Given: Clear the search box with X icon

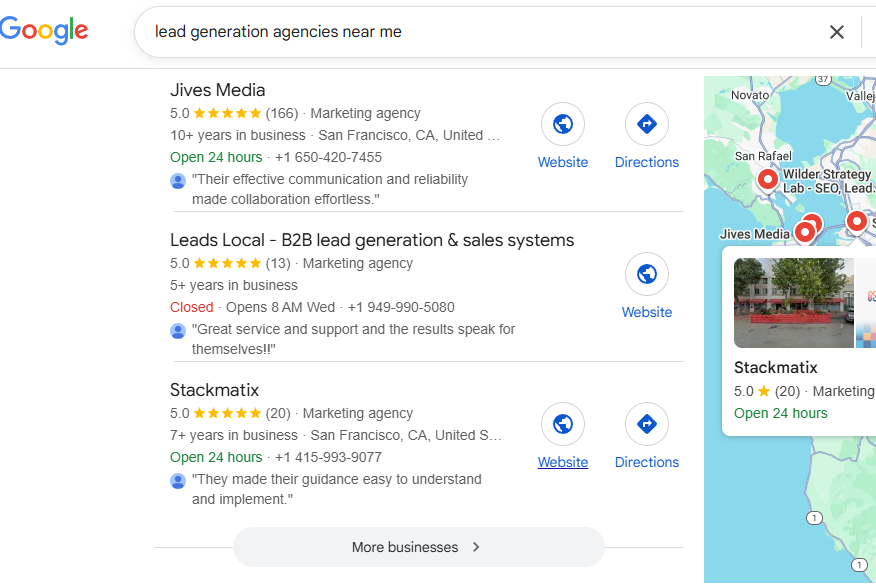Looking at the screenshot, I should (x=837, y=32).
